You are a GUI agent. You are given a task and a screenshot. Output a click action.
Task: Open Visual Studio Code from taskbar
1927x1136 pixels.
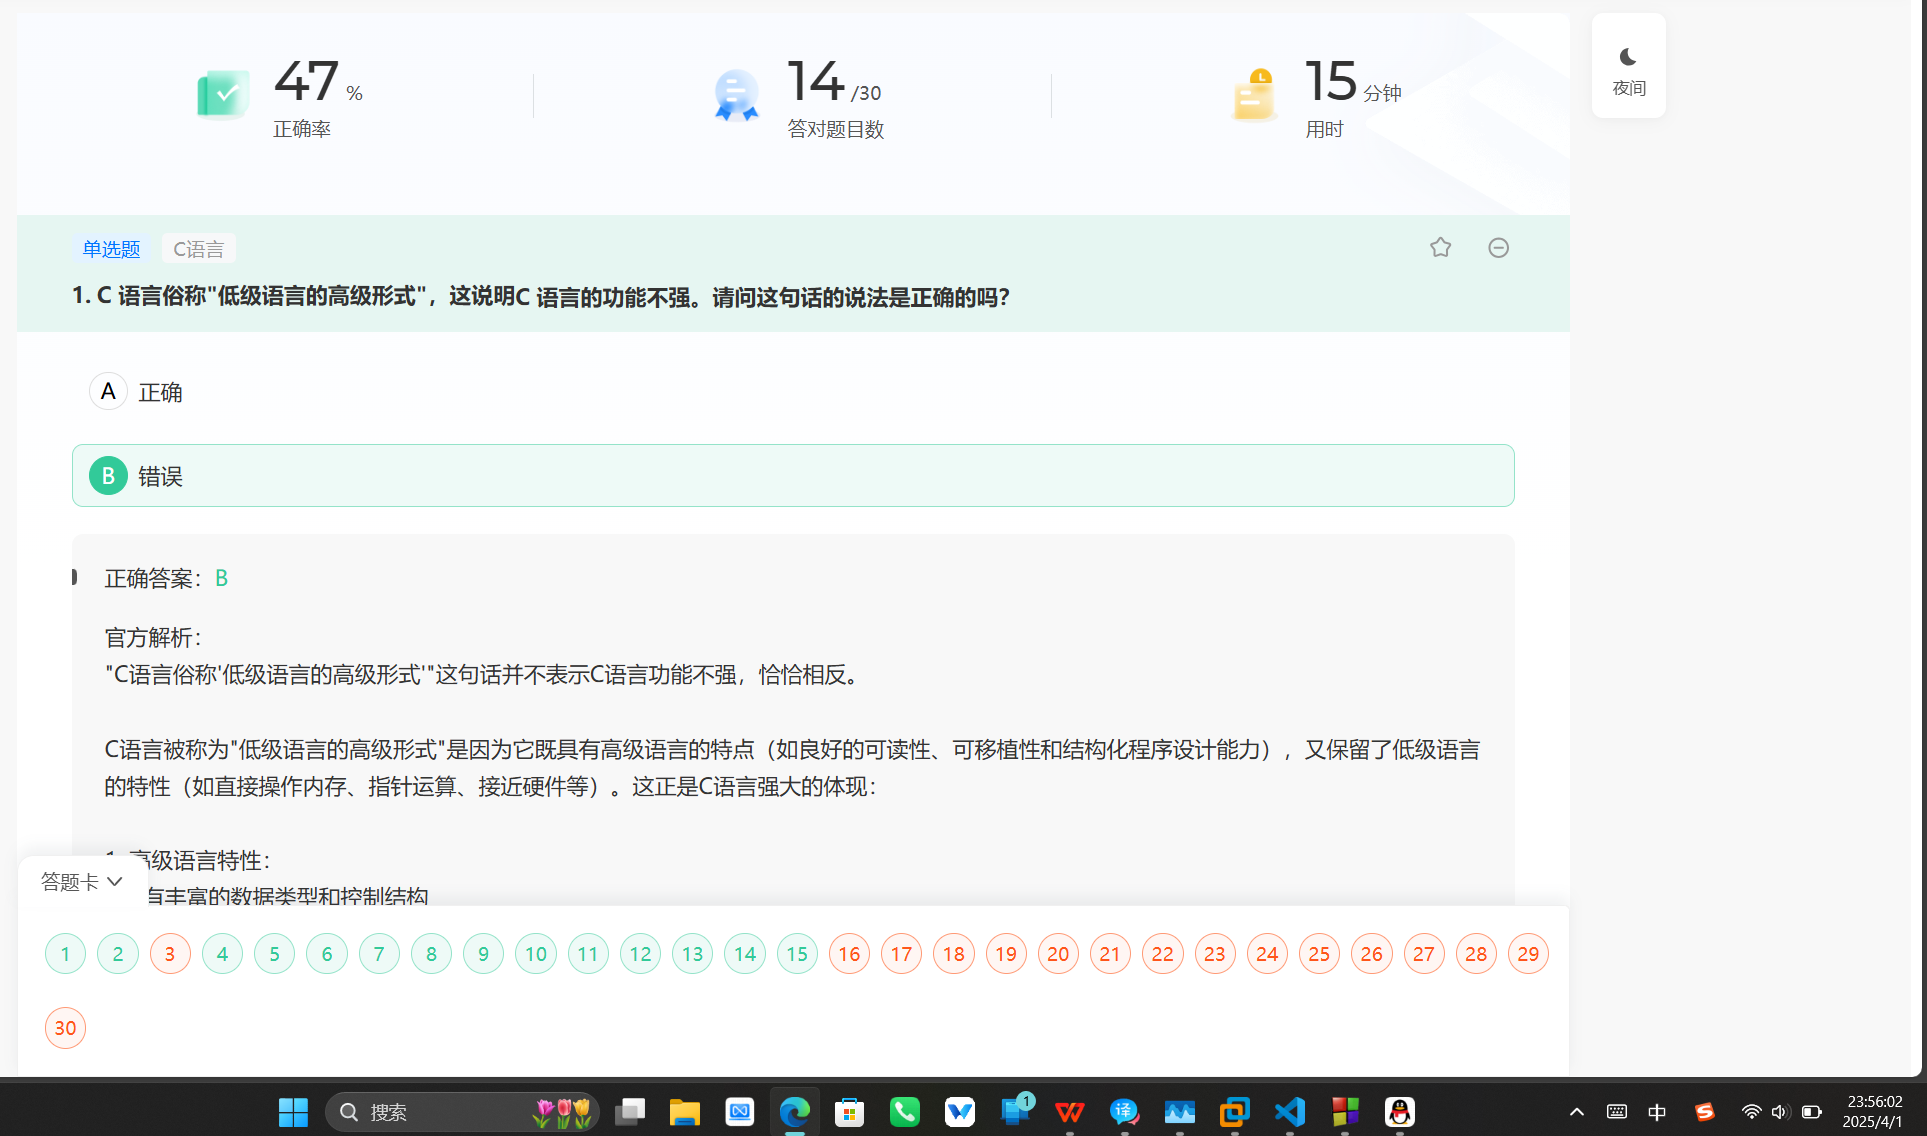[1290, 1112]
